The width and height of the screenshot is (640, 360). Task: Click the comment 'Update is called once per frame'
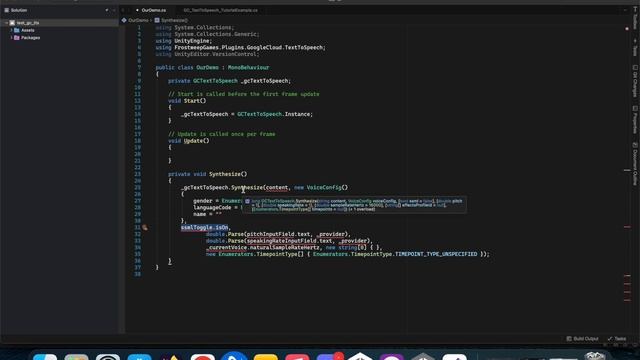click(221, 134)
